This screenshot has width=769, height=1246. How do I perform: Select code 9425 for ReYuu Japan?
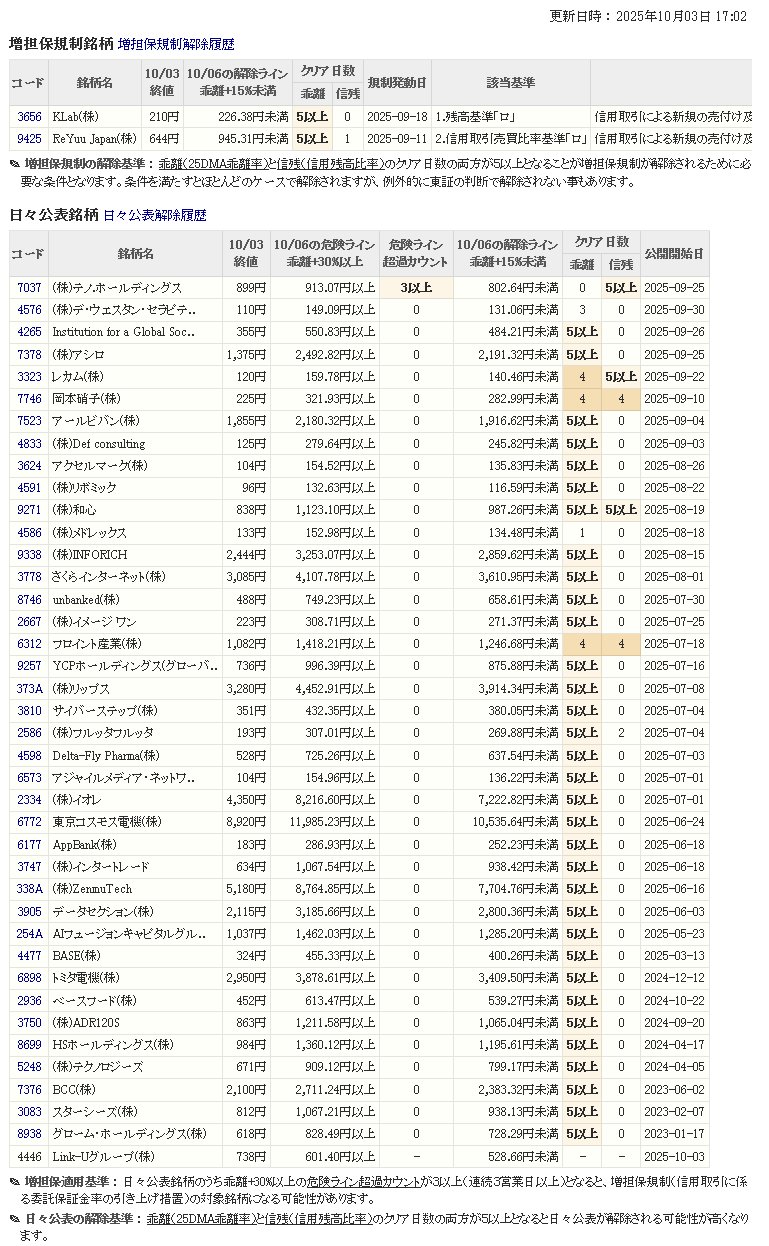29,139
